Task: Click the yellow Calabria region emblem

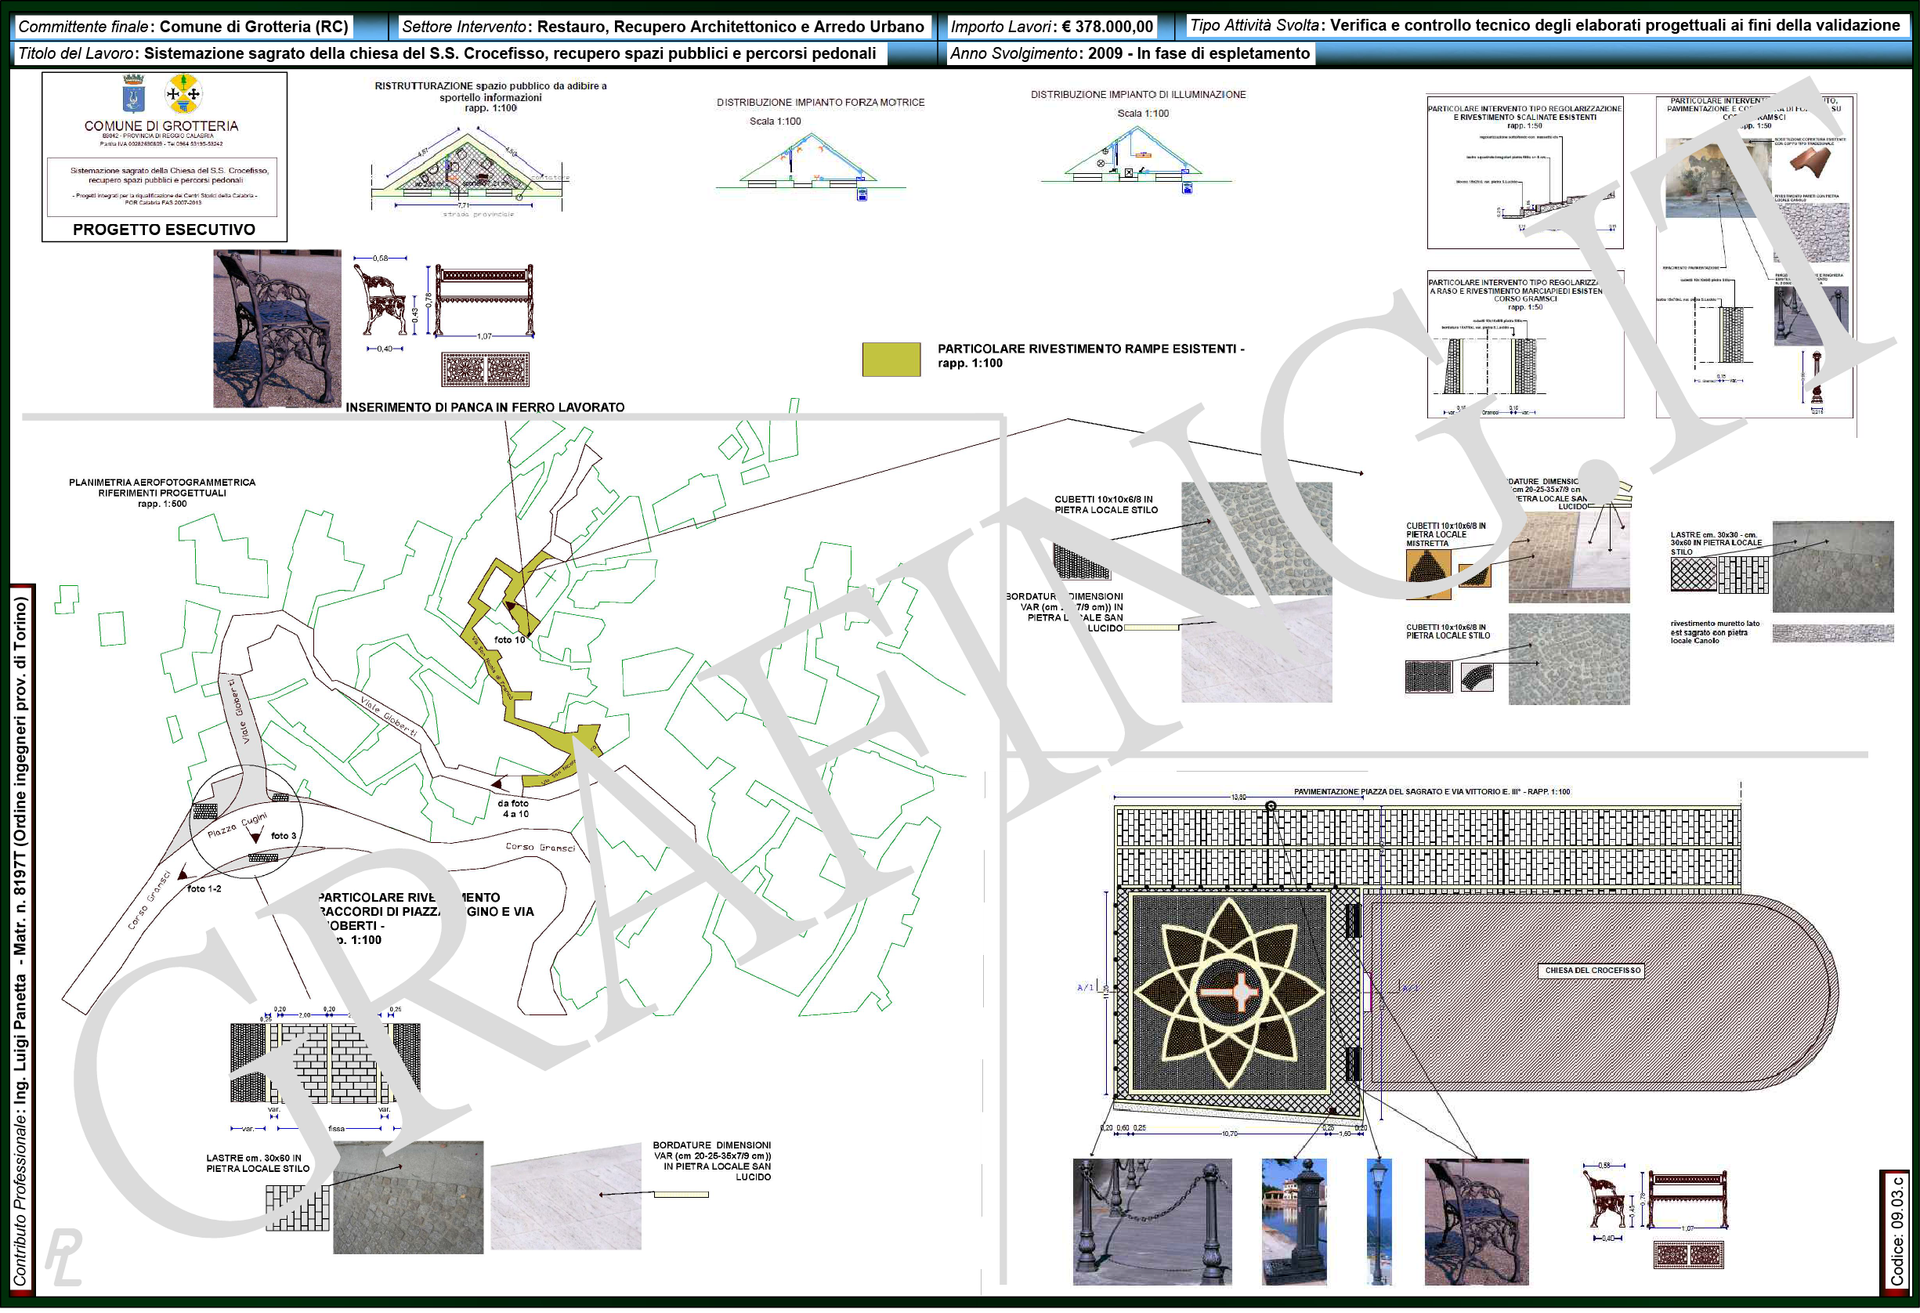Action: (184, 95)
